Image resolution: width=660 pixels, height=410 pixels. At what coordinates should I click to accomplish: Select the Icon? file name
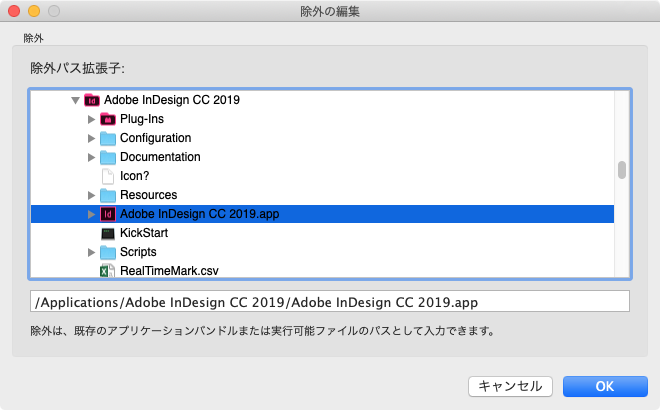click(x=134, y=176)
